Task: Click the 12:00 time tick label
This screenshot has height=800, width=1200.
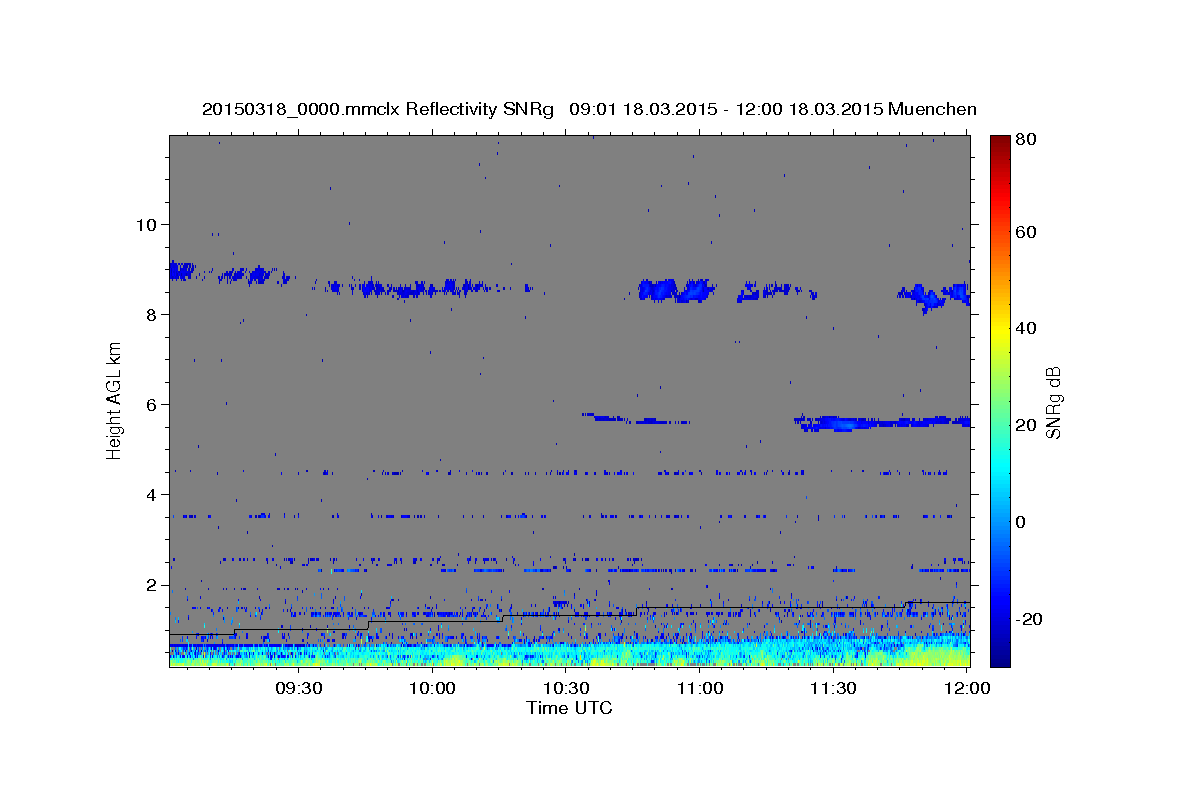Action: pos(967,688)
